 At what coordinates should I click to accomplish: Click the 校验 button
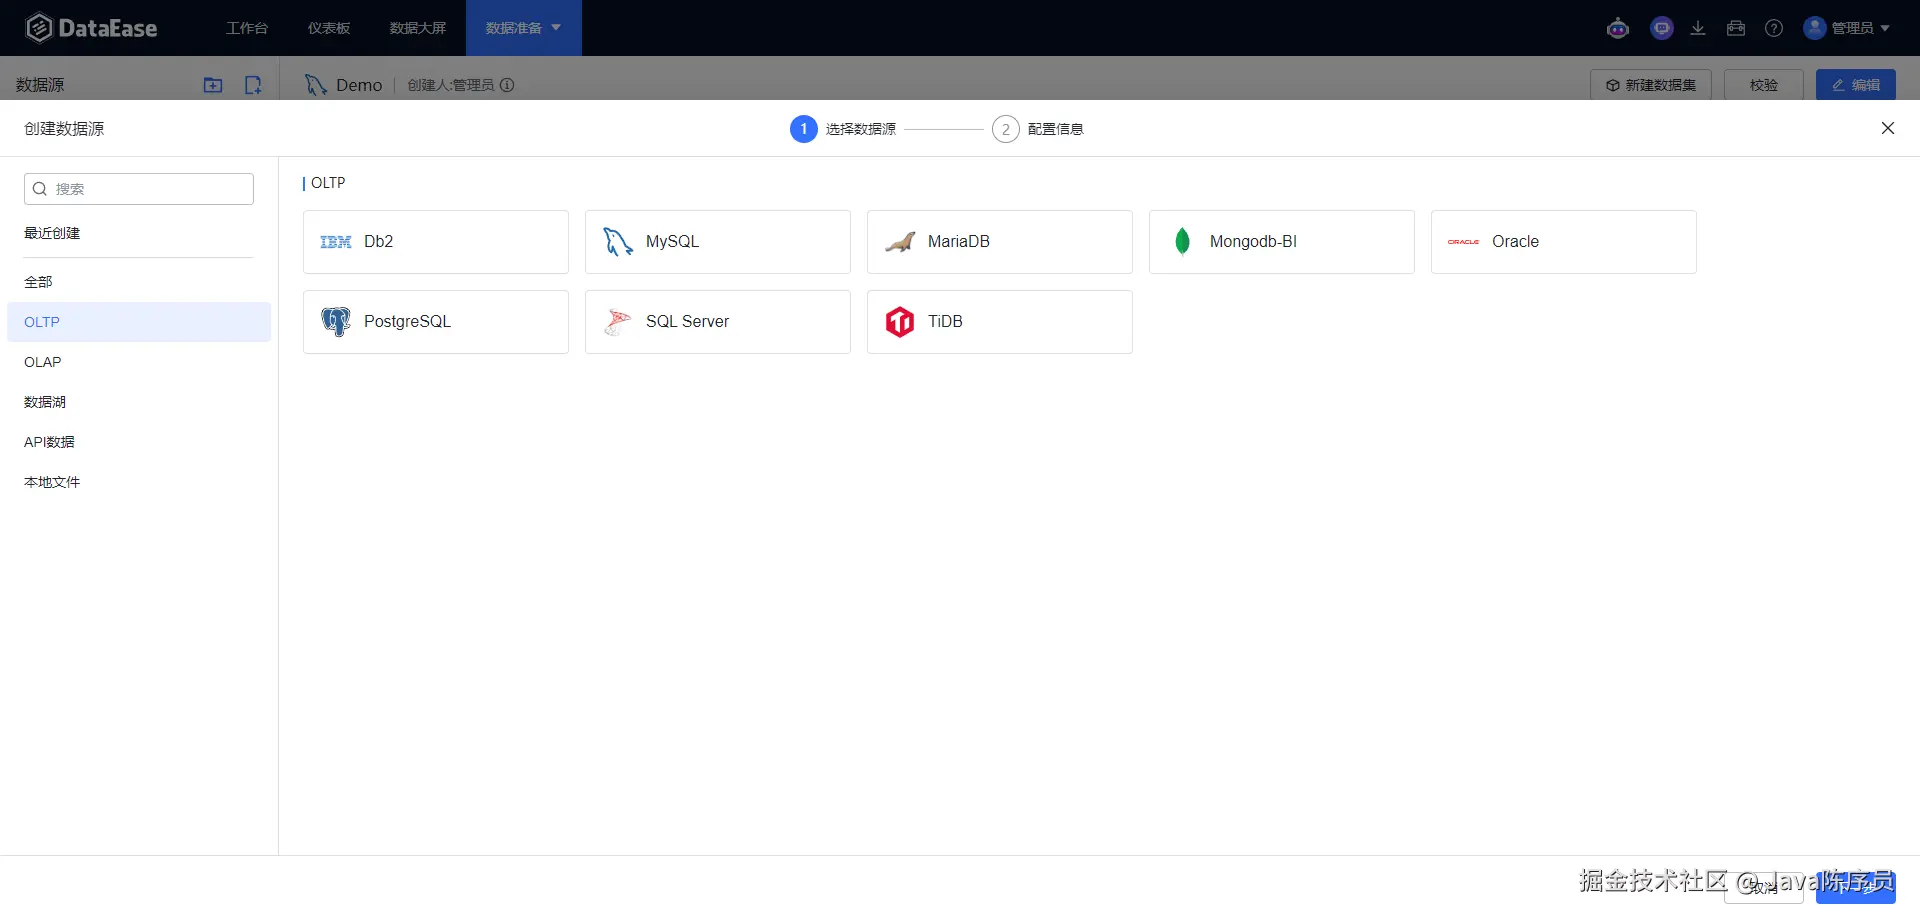point(1764,85)
